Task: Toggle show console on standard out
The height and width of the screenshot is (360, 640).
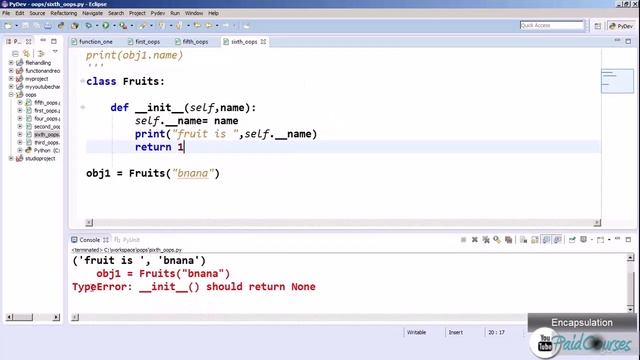Action: 546,240
